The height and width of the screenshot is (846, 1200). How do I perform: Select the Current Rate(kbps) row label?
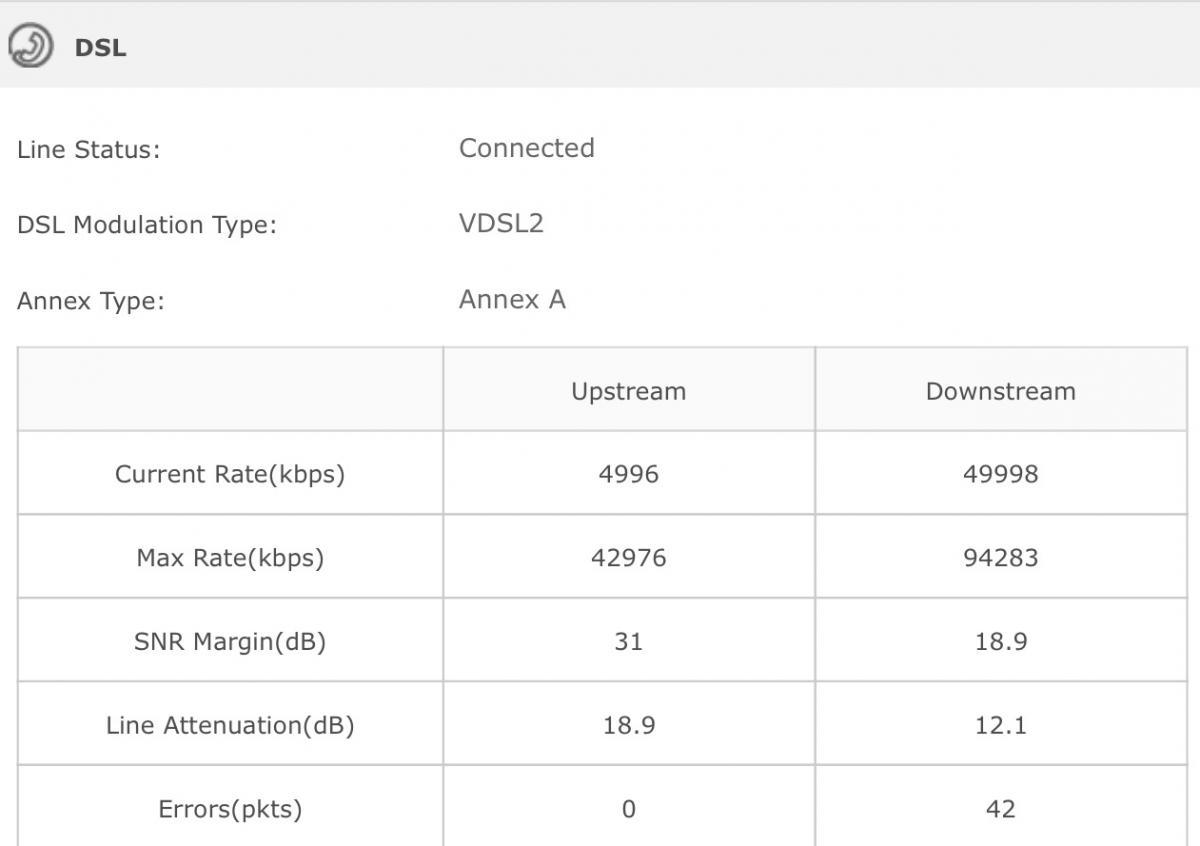(x=229, y=474)
